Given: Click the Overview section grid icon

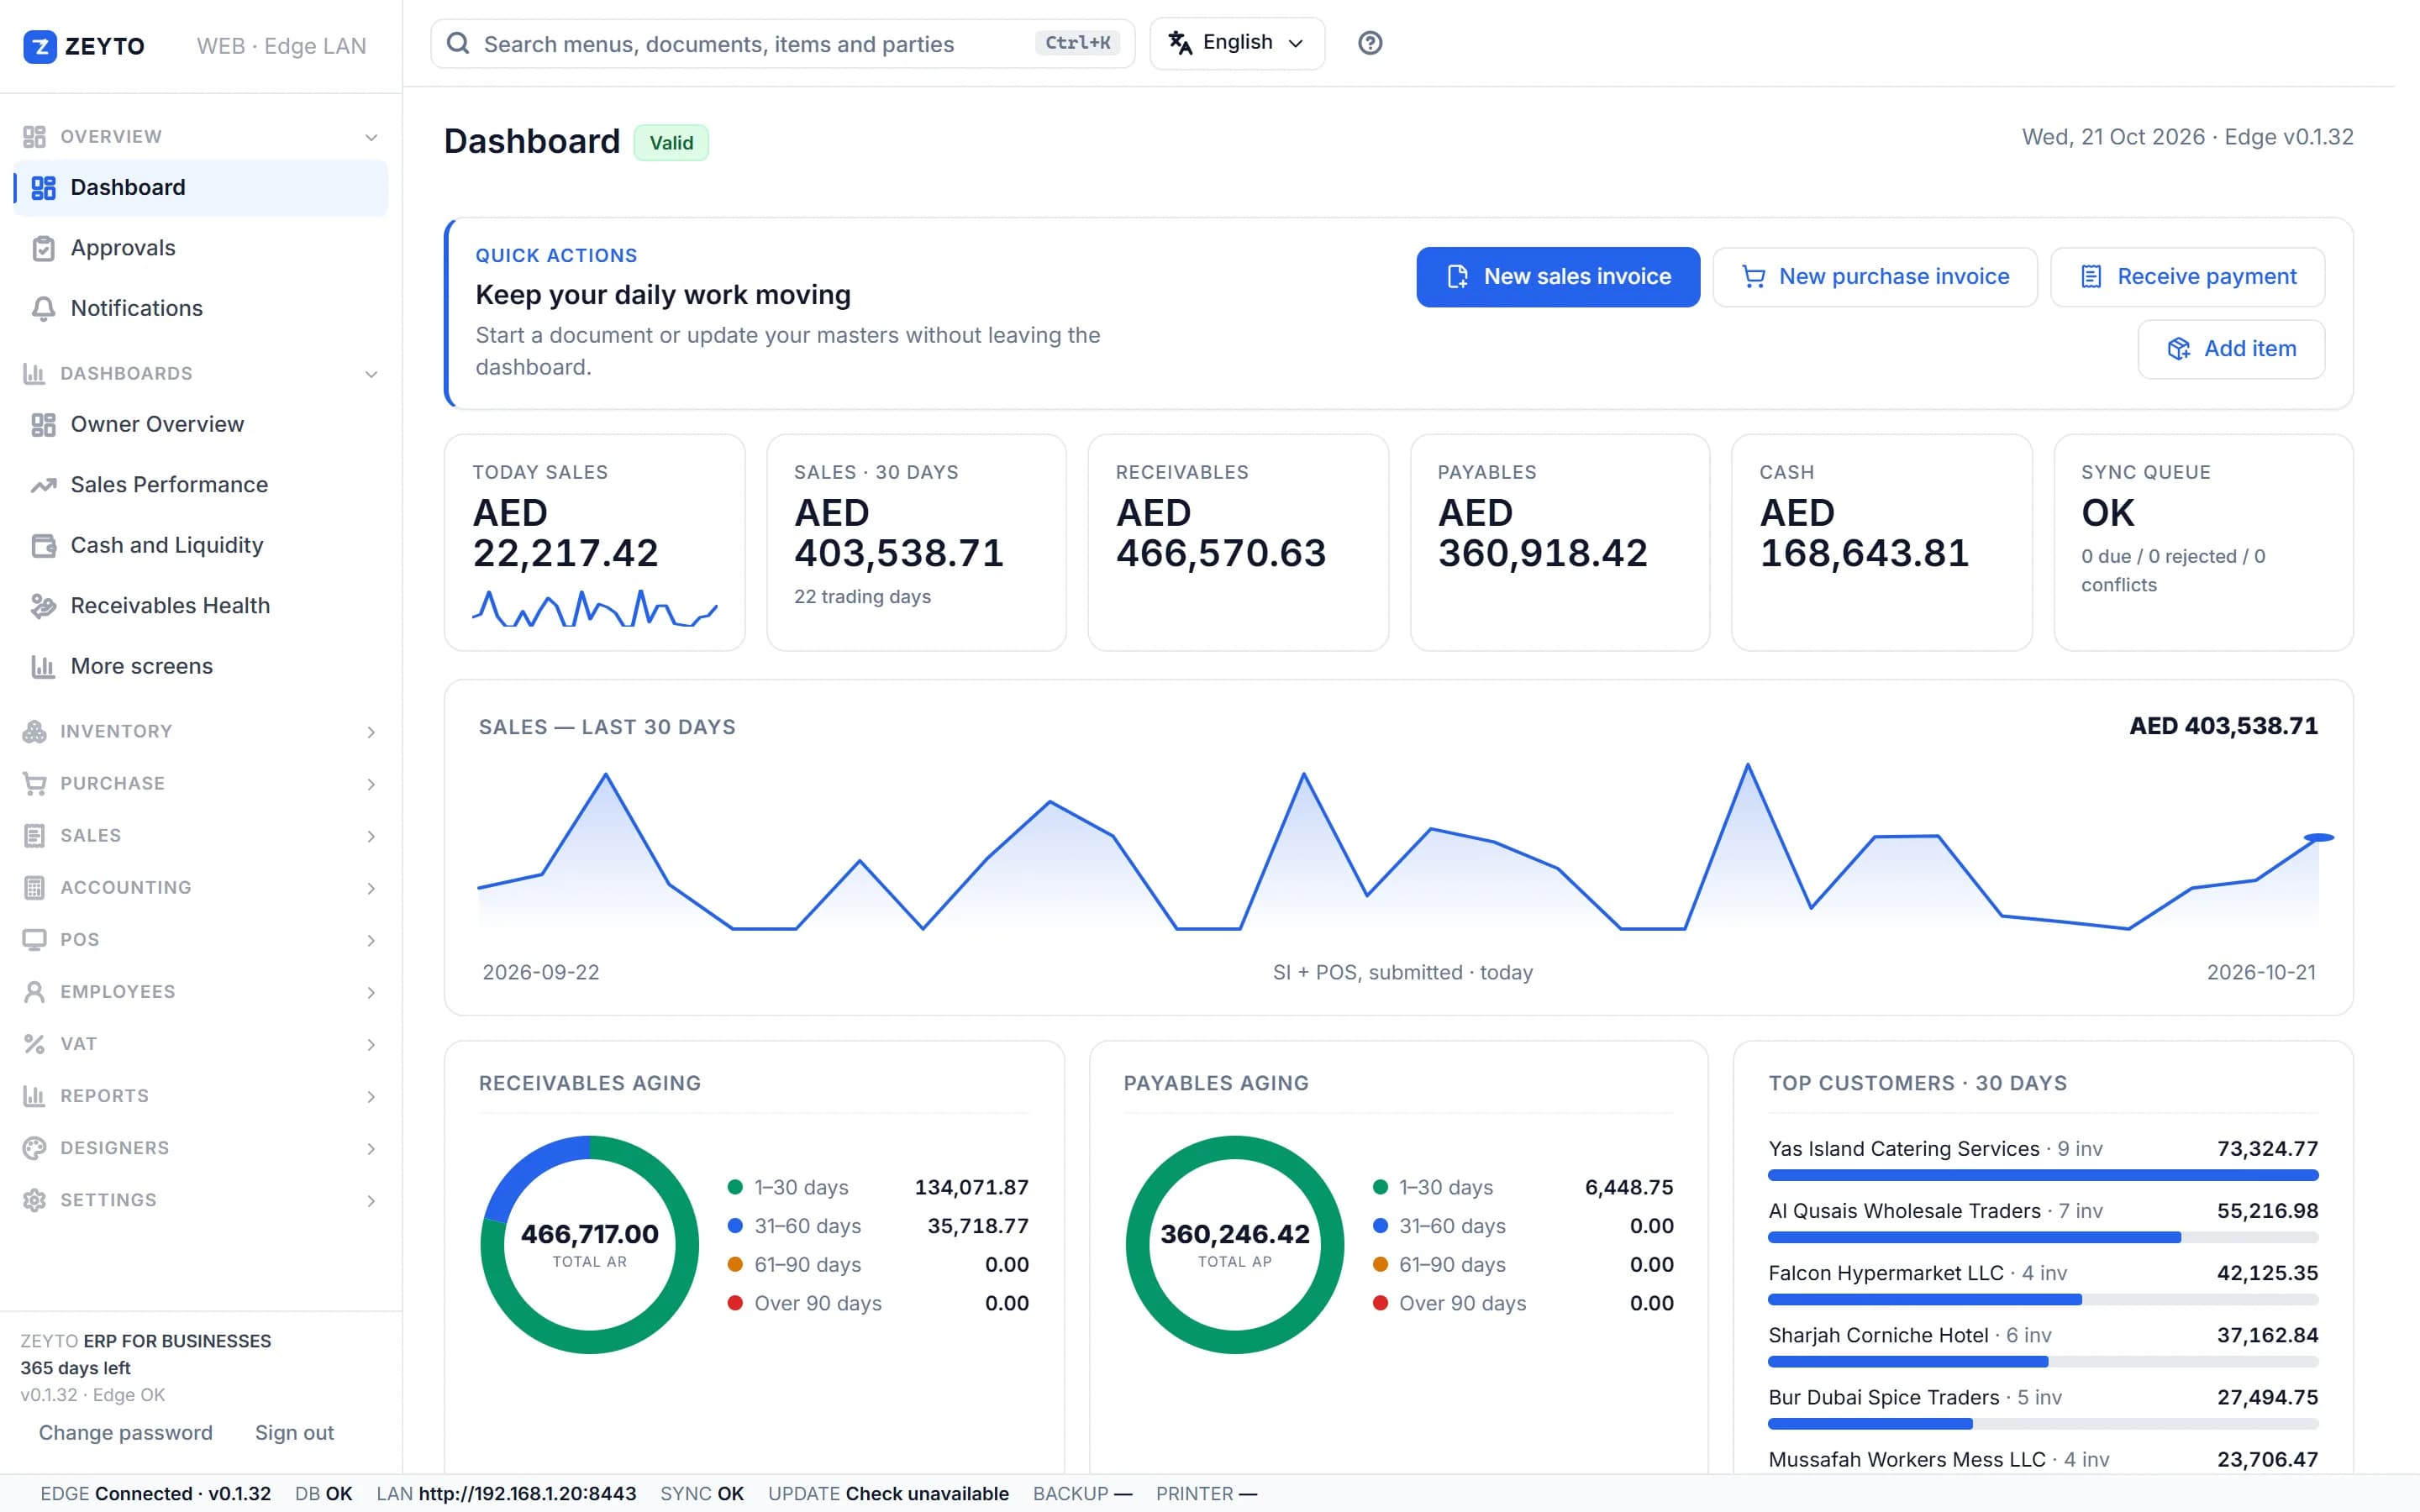Looking at the screenshot, I should pyautogui.click(x=34, y=137).
